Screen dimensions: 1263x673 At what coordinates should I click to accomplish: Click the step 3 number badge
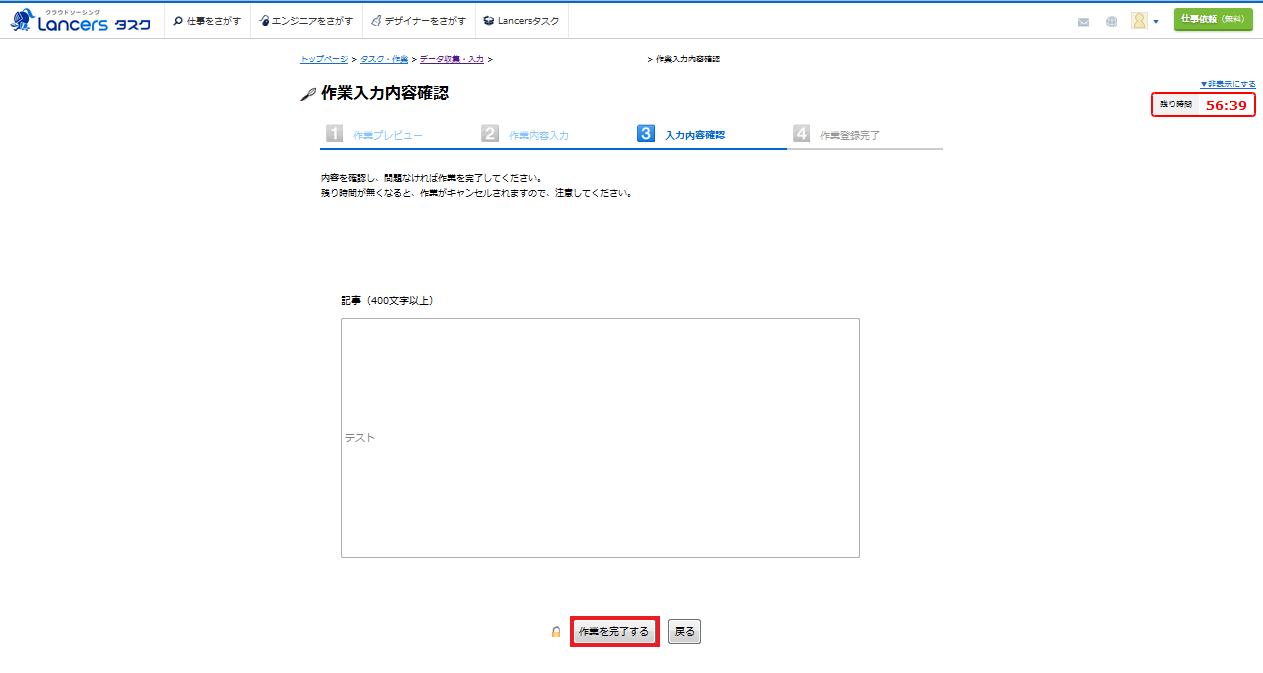[646, 134]
